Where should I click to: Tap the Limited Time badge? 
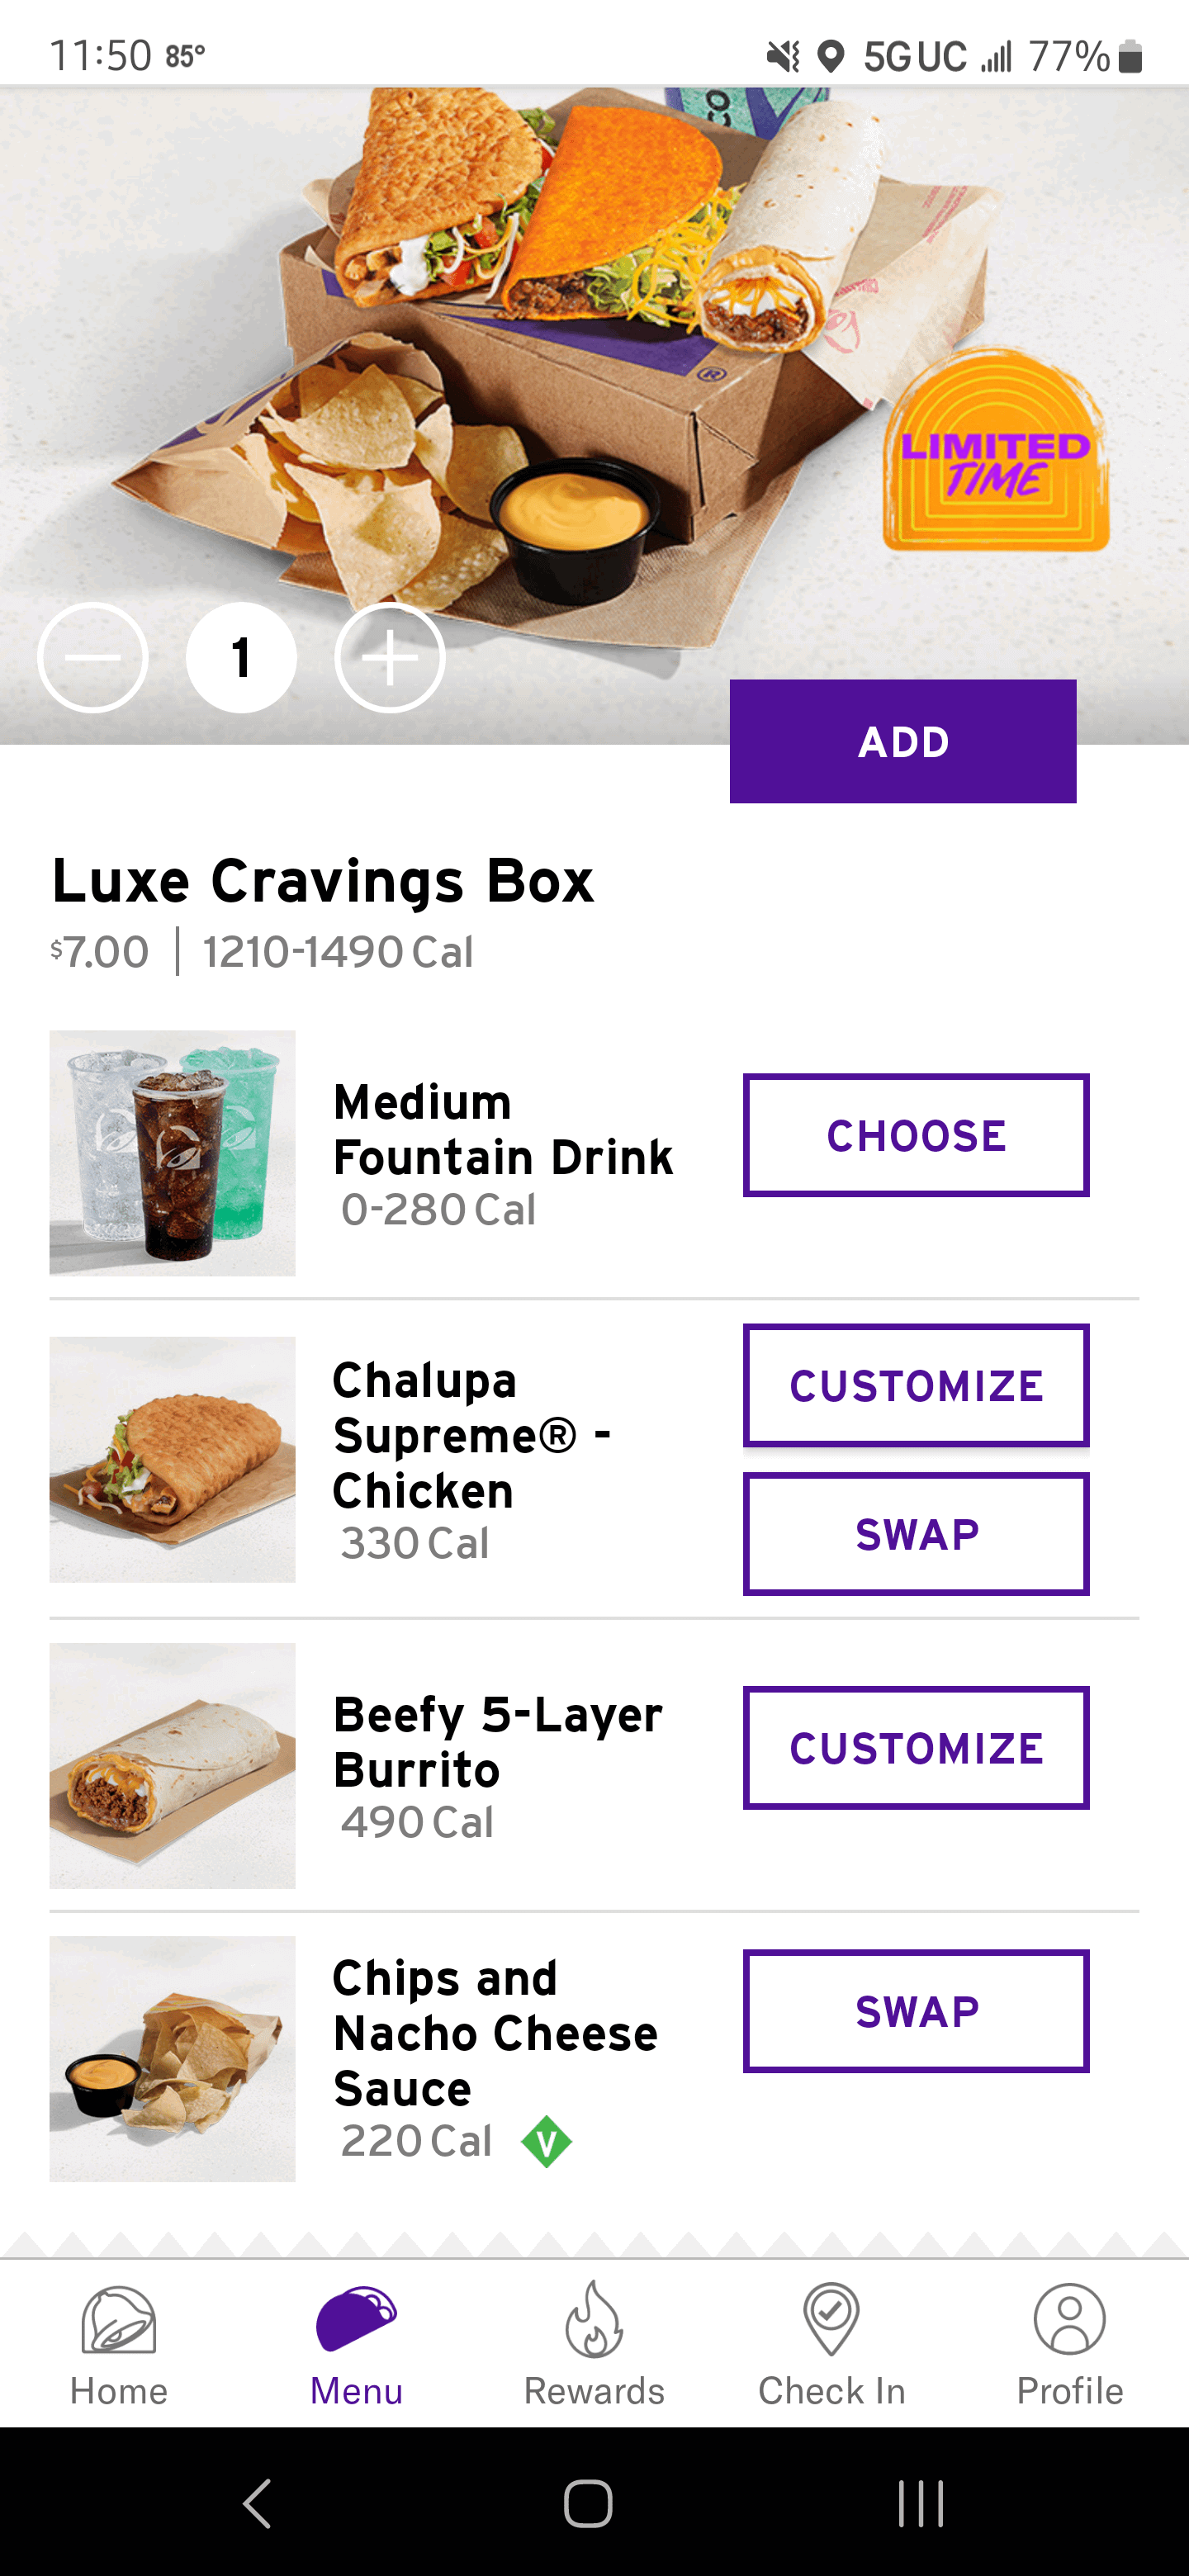point(995,455)
